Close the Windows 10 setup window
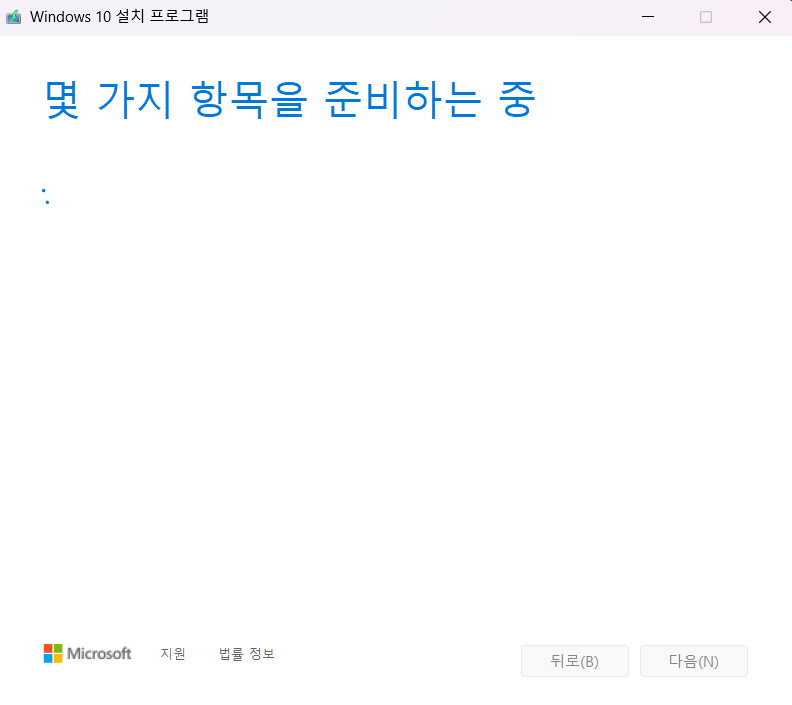This screenshot has height=705, width=792. pyautogui.click(x=765, y=17)
